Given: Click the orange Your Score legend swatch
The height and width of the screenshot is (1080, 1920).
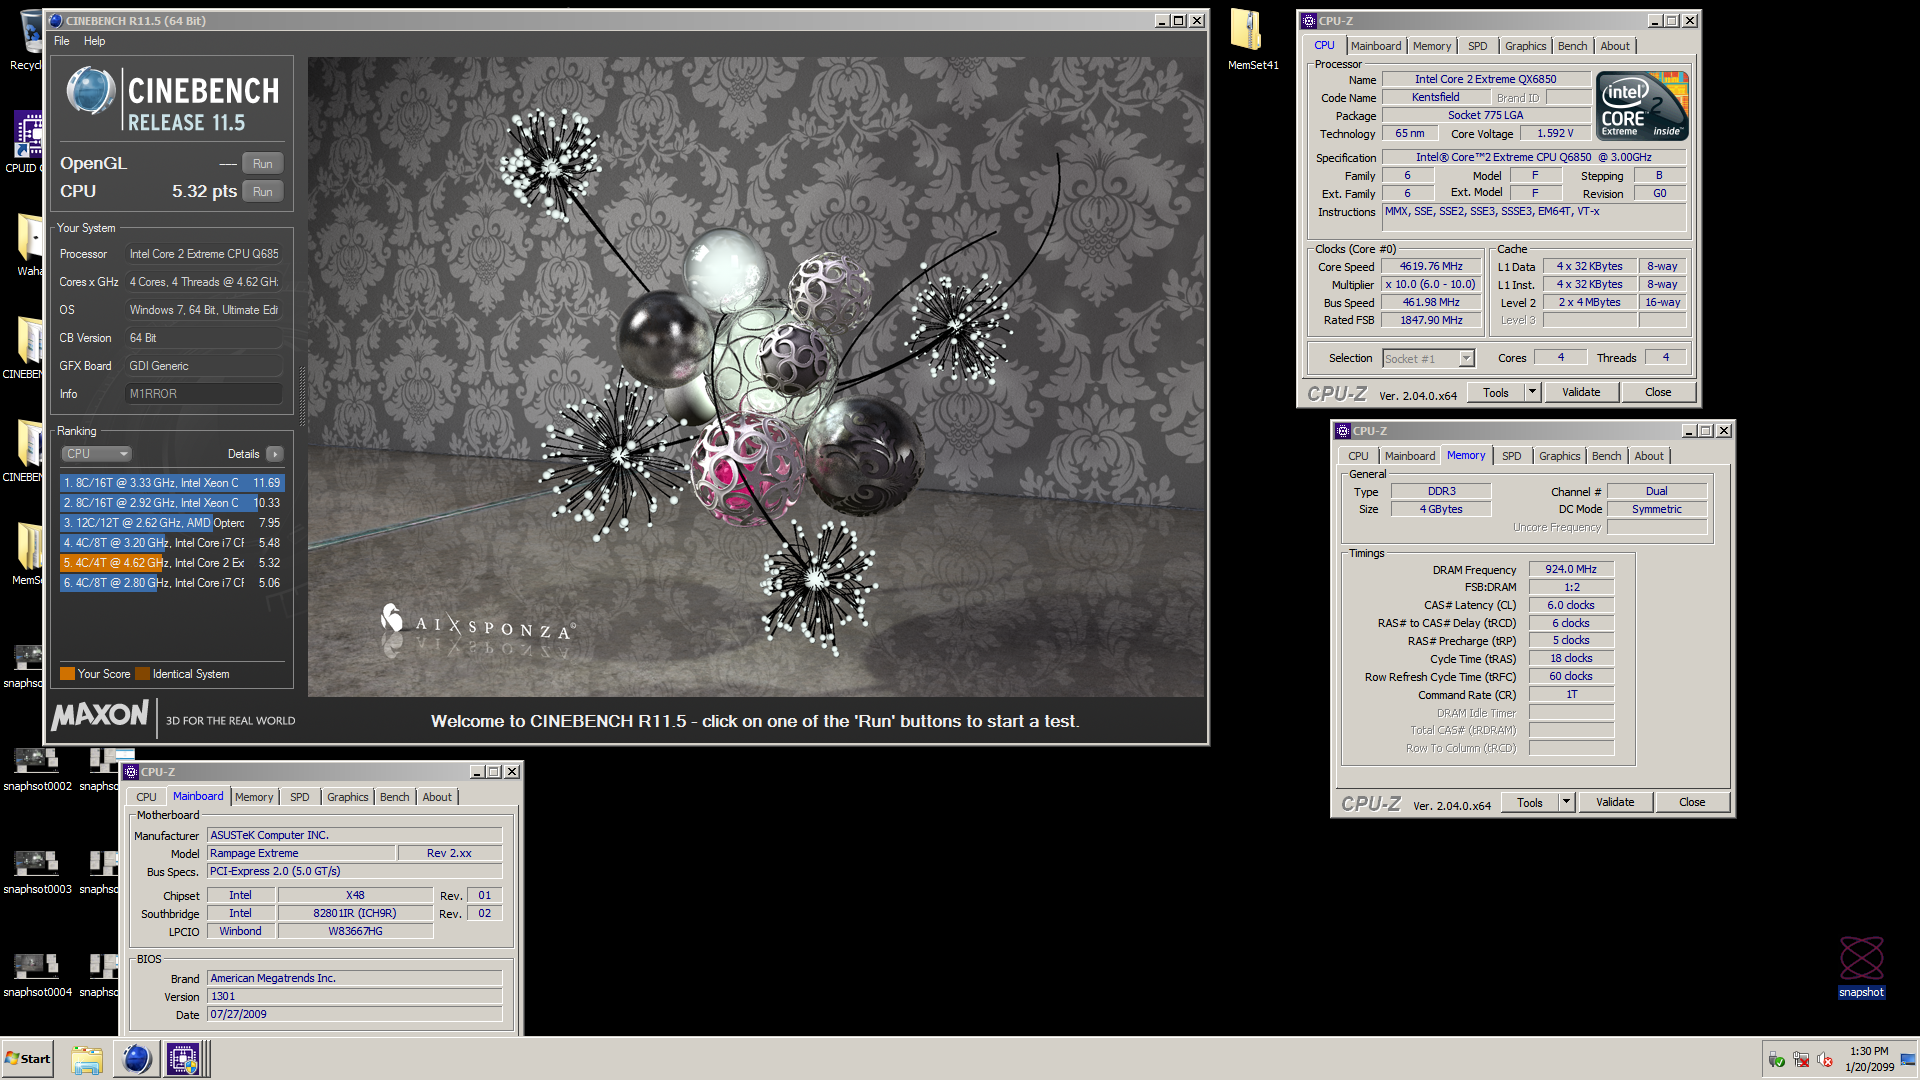Looking at the screenshot, I should [x=68, y=674].
